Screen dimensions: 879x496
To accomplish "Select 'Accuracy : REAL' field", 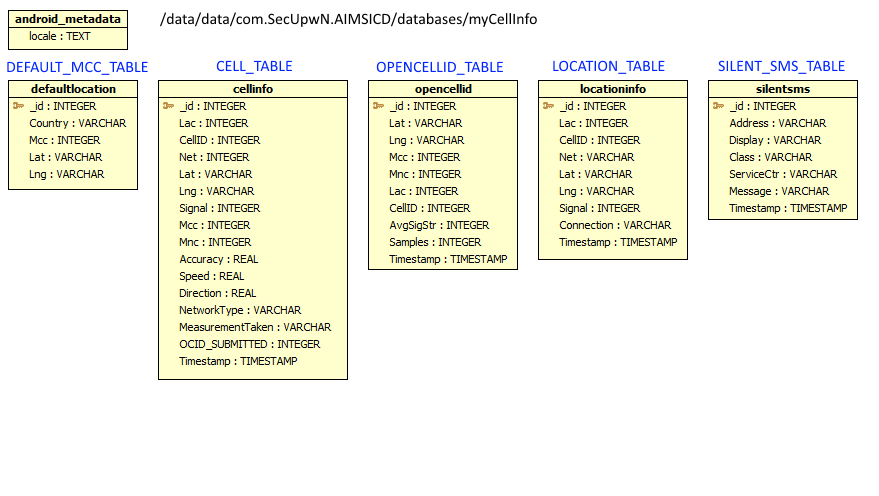I will coord(219,259).
